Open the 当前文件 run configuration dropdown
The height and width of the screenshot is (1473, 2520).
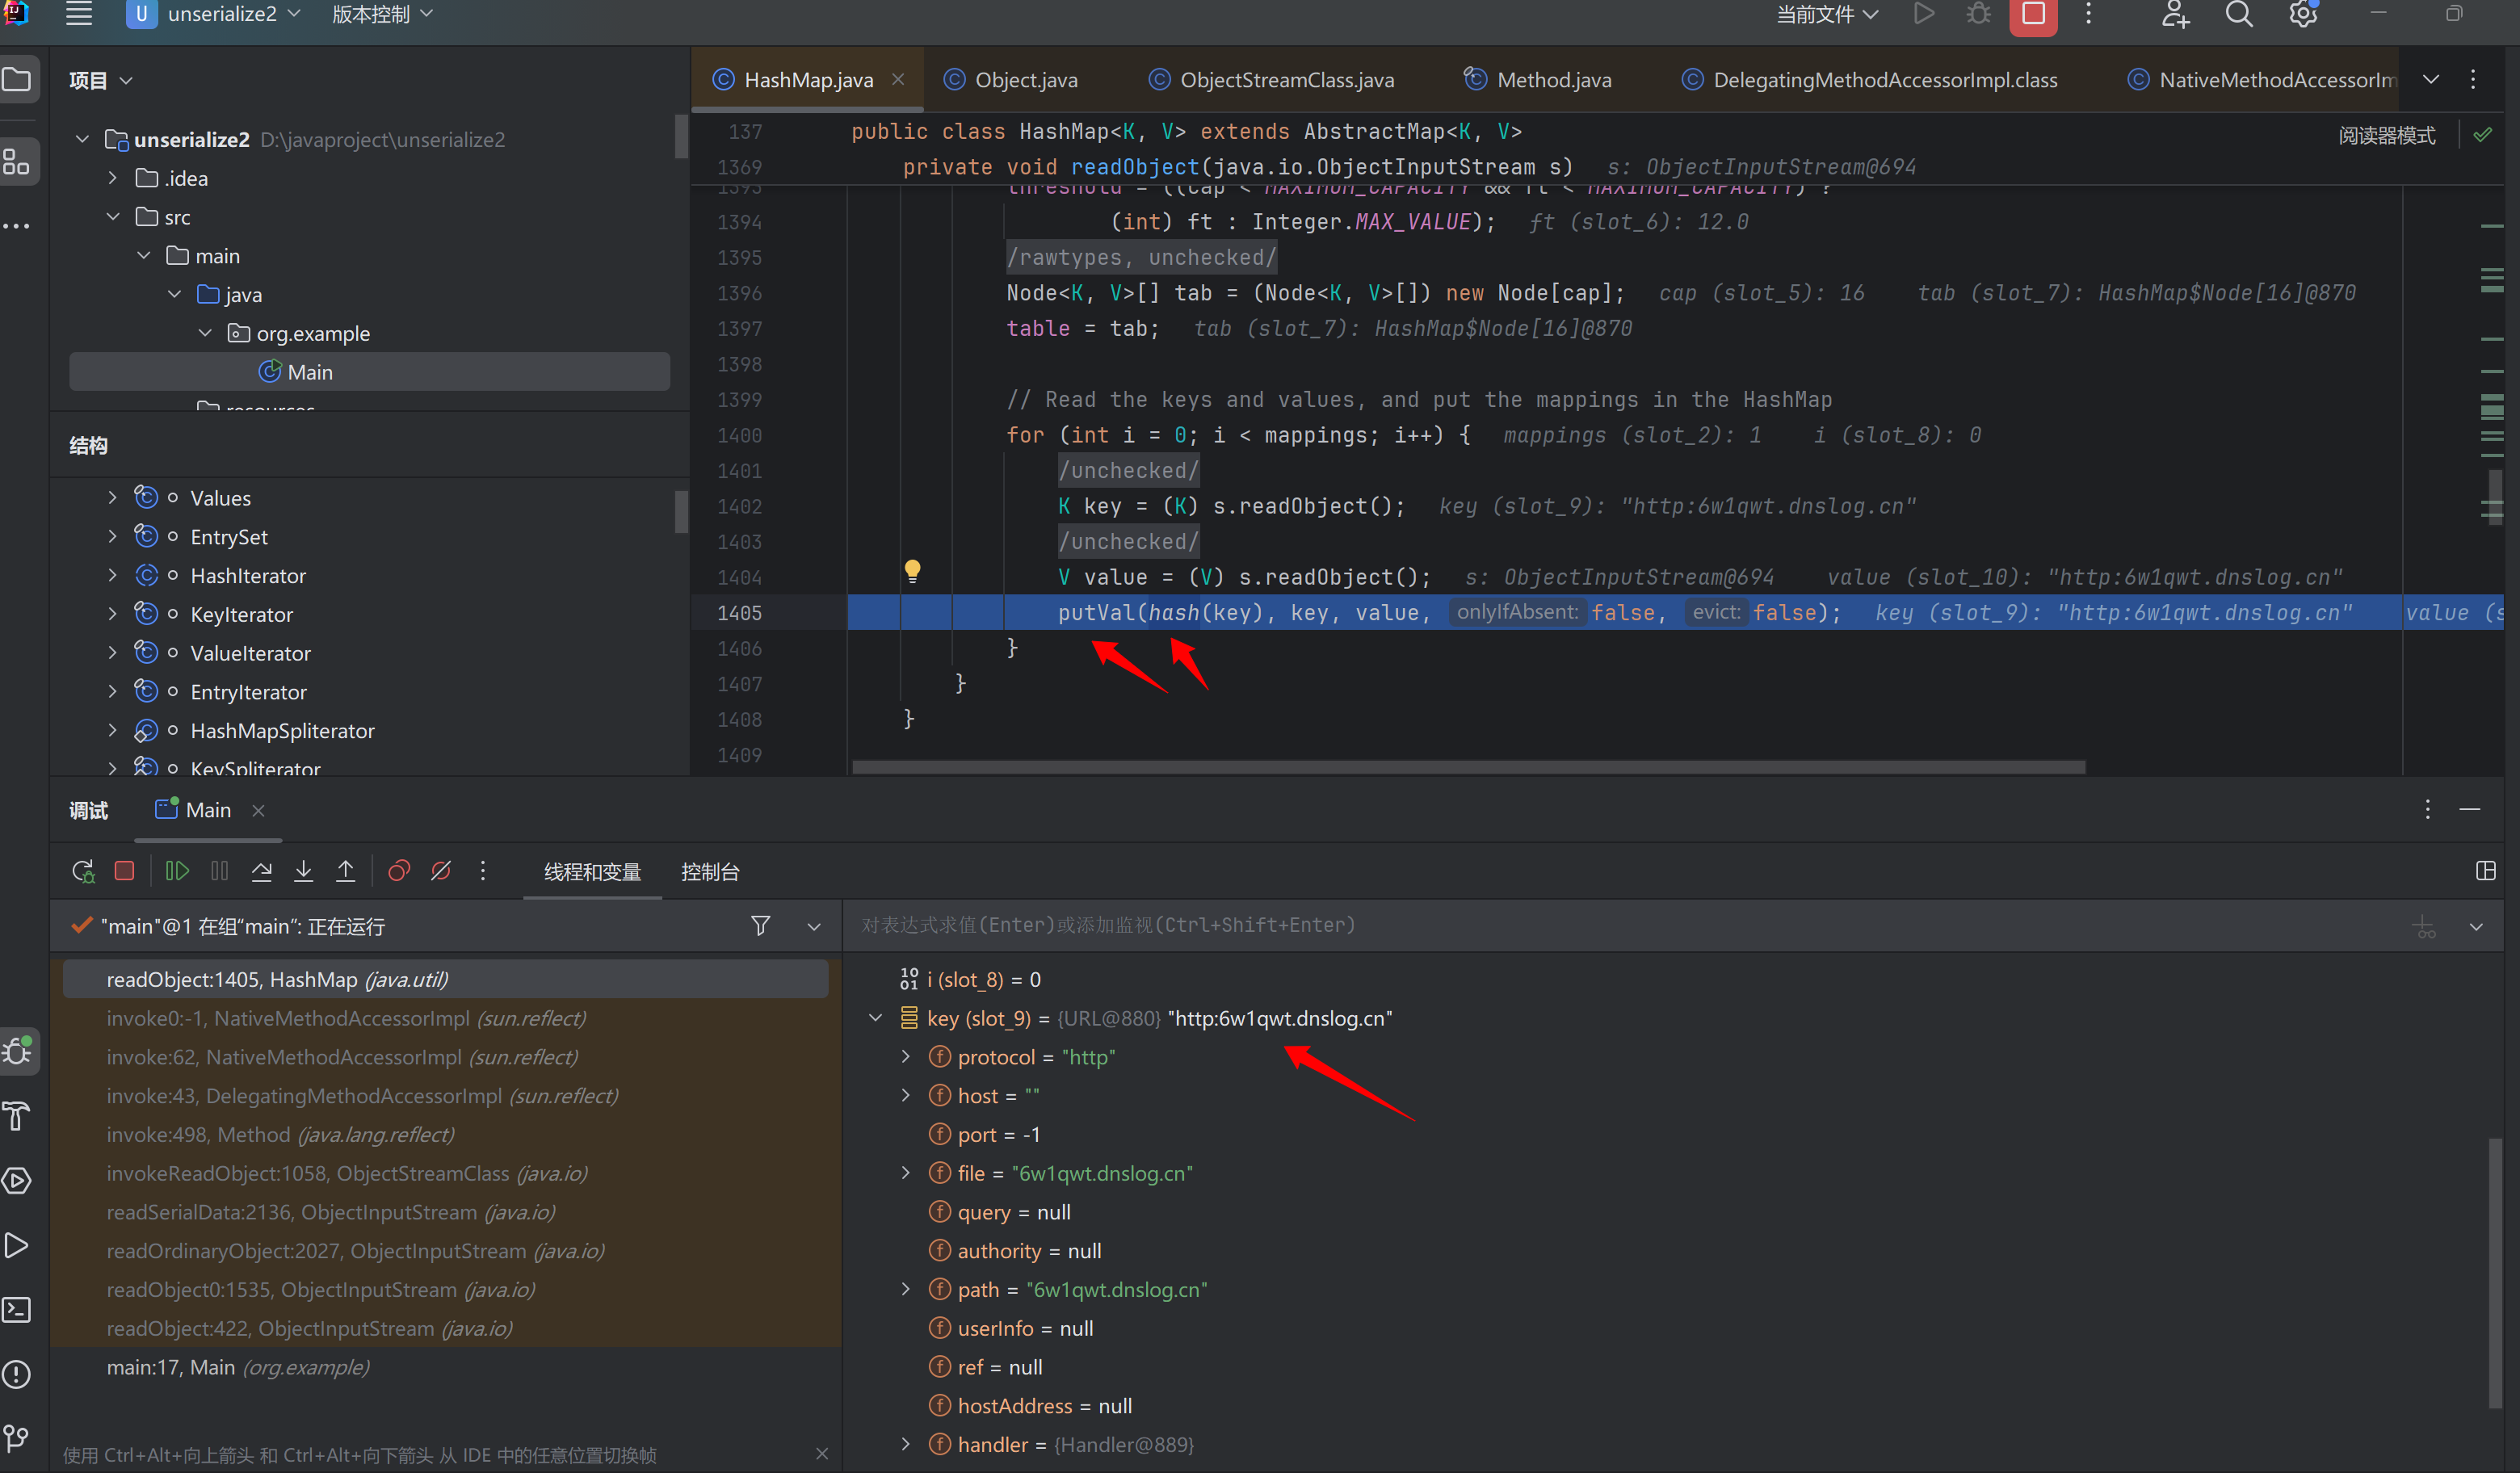click(x=1827, y=15)
